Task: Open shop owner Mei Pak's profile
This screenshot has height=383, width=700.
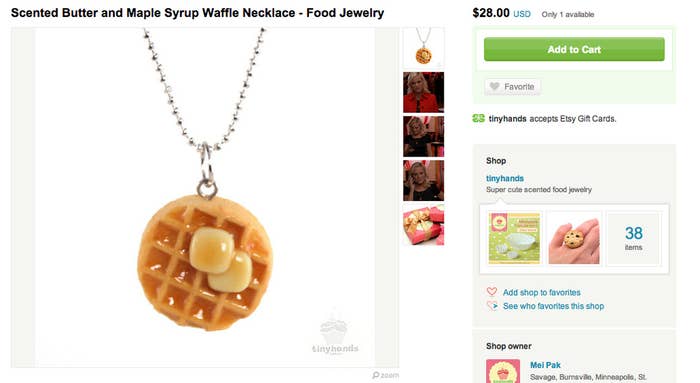Action: pos(545,365)
